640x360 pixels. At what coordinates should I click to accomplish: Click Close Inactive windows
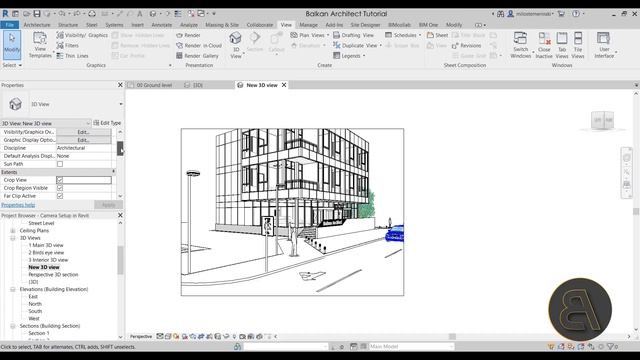(x=544, y=45)
